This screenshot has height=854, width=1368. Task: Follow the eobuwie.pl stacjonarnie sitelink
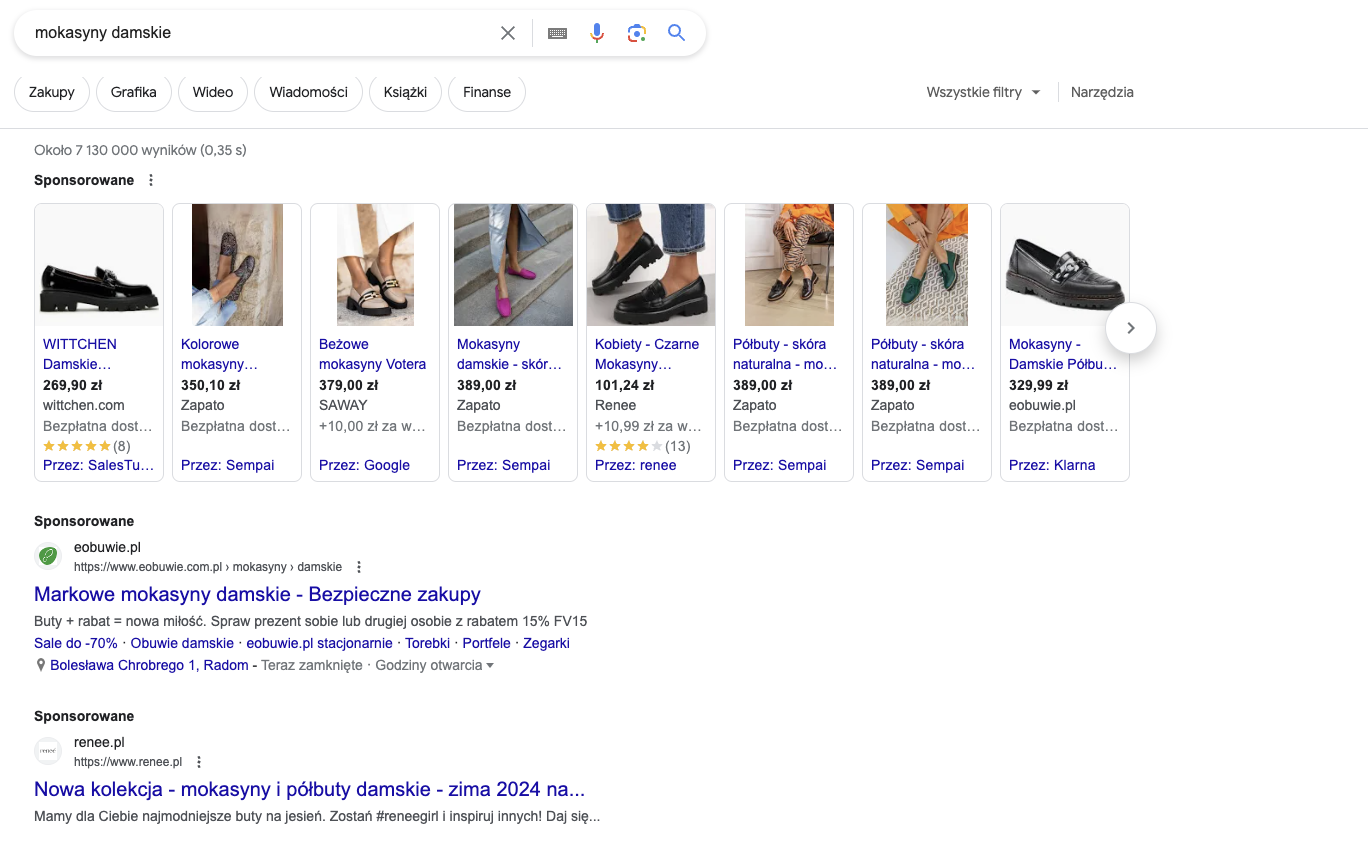[320, 643]
